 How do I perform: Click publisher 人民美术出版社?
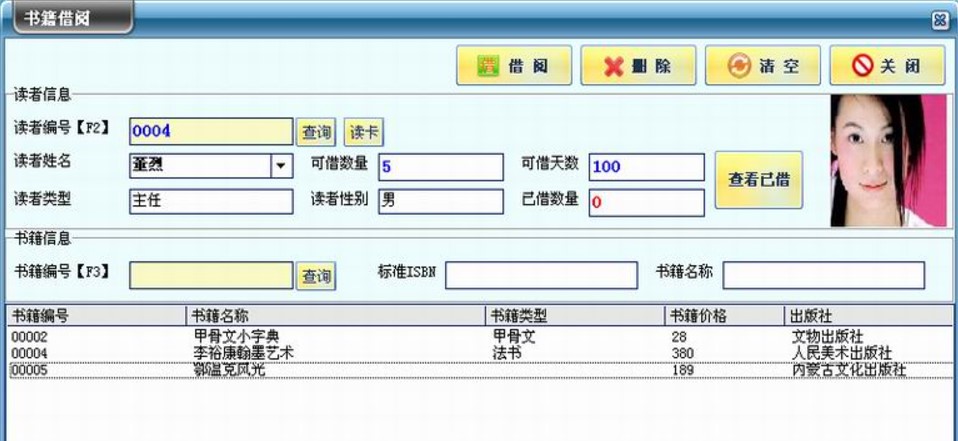coord(841,353)
